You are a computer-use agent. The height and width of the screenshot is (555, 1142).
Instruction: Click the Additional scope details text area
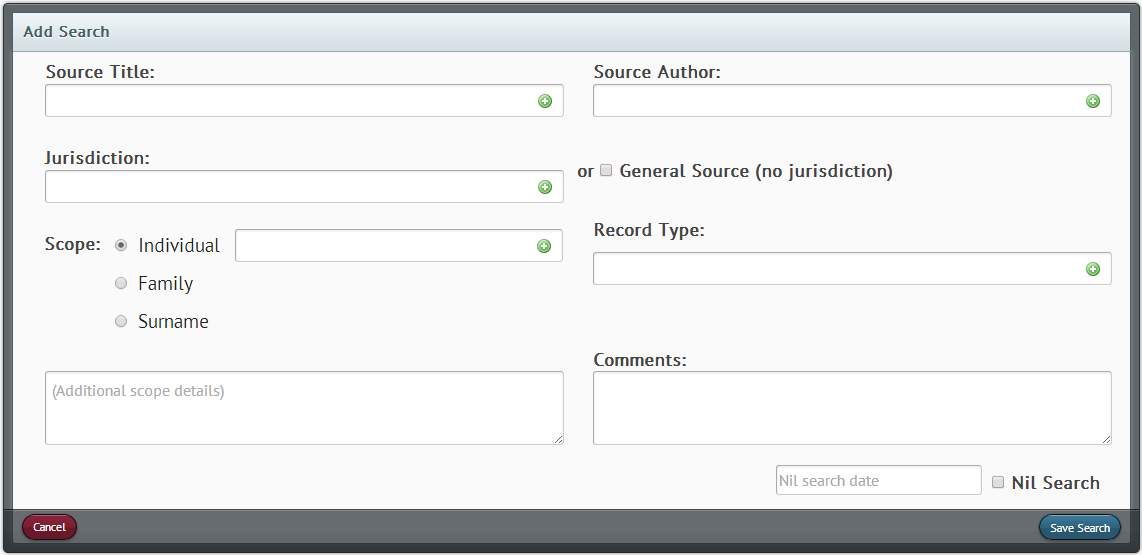click(x=304, y=408)
